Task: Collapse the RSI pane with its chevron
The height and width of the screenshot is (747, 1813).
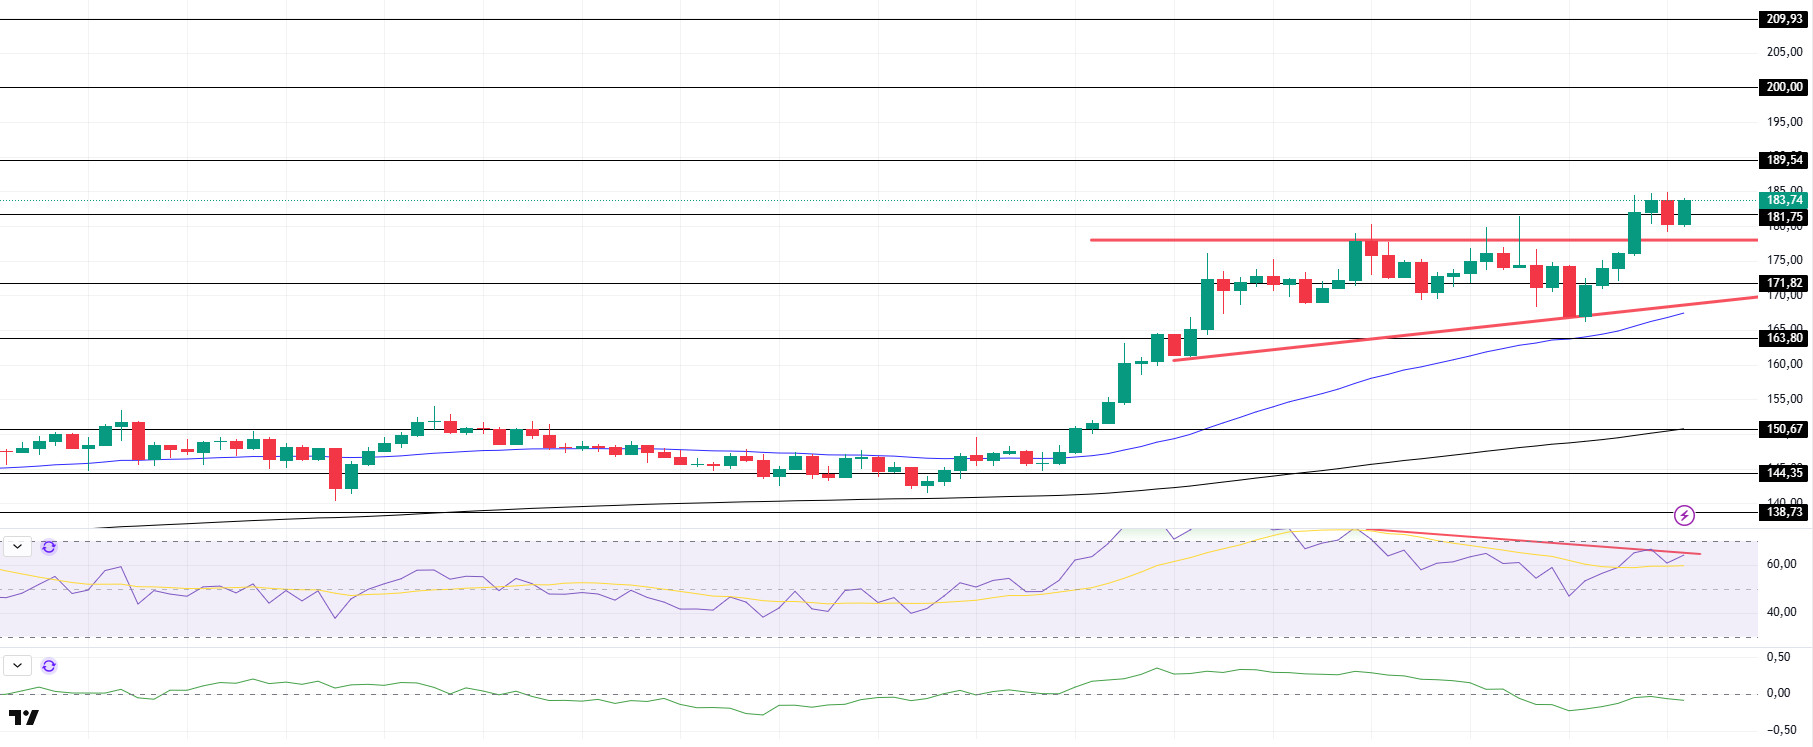Action: 18,547
